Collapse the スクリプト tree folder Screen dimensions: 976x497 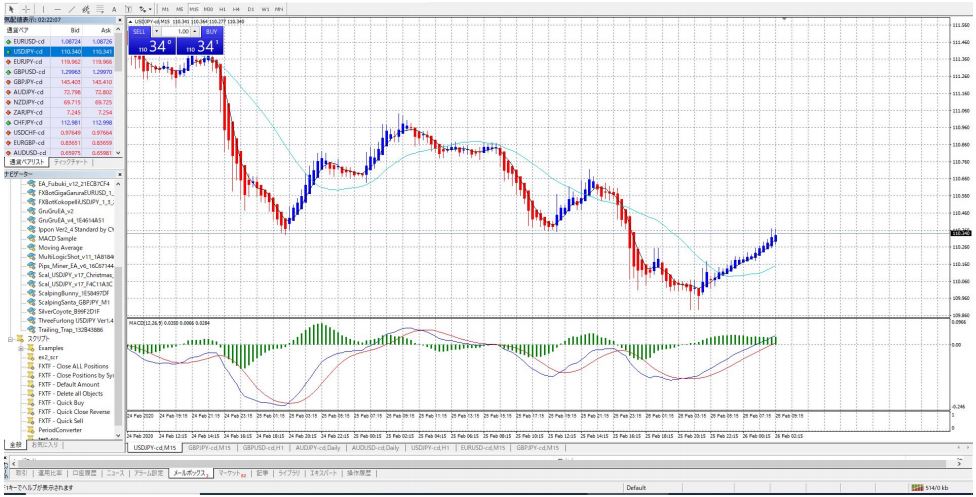tap(10, 339)
